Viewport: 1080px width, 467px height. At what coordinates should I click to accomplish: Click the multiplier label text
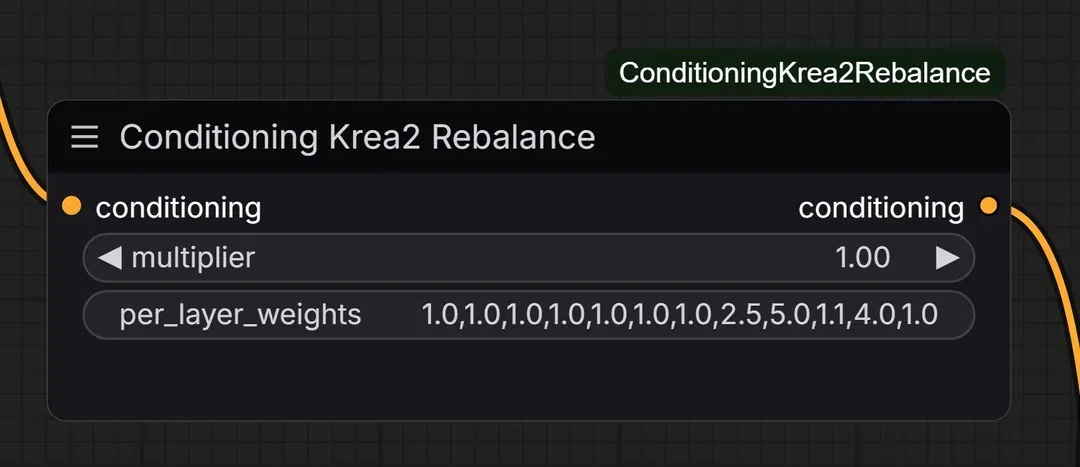pos(193,258)
